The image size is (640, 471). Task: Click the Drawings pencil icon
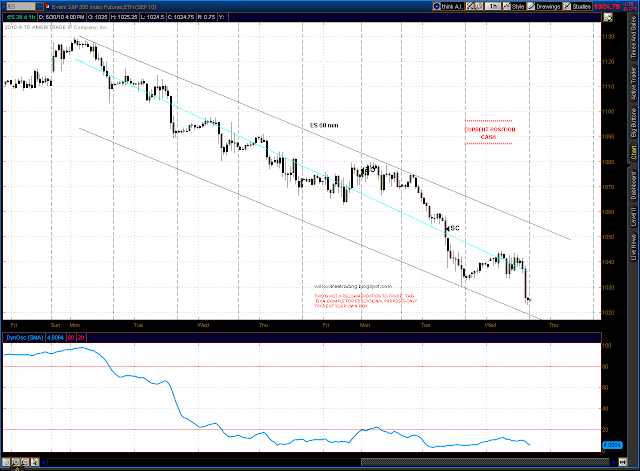(x=531, y=7)
